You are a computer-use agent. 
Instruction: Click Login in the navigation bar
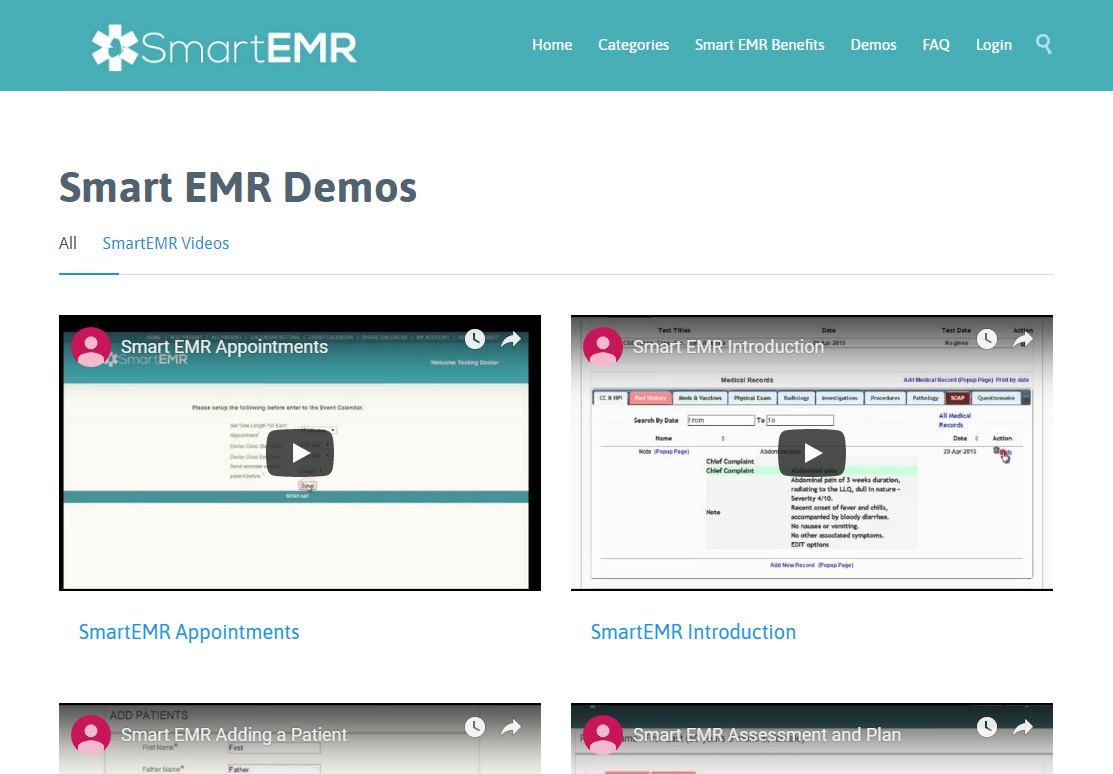click(994, 45)
